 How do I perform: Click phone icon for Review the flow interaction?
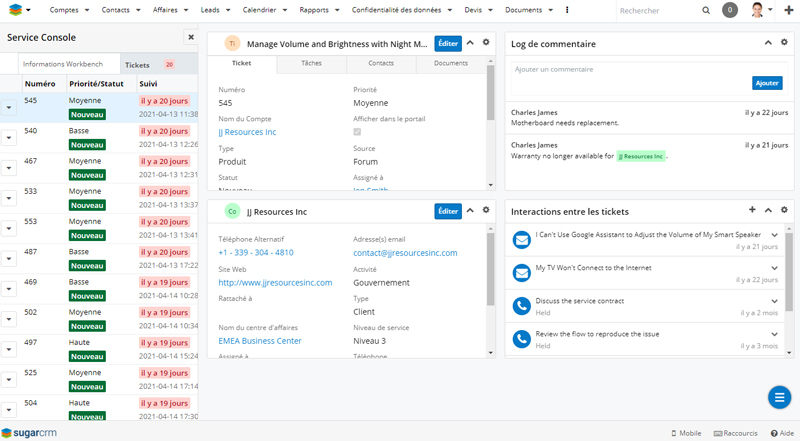click(521, 339)
